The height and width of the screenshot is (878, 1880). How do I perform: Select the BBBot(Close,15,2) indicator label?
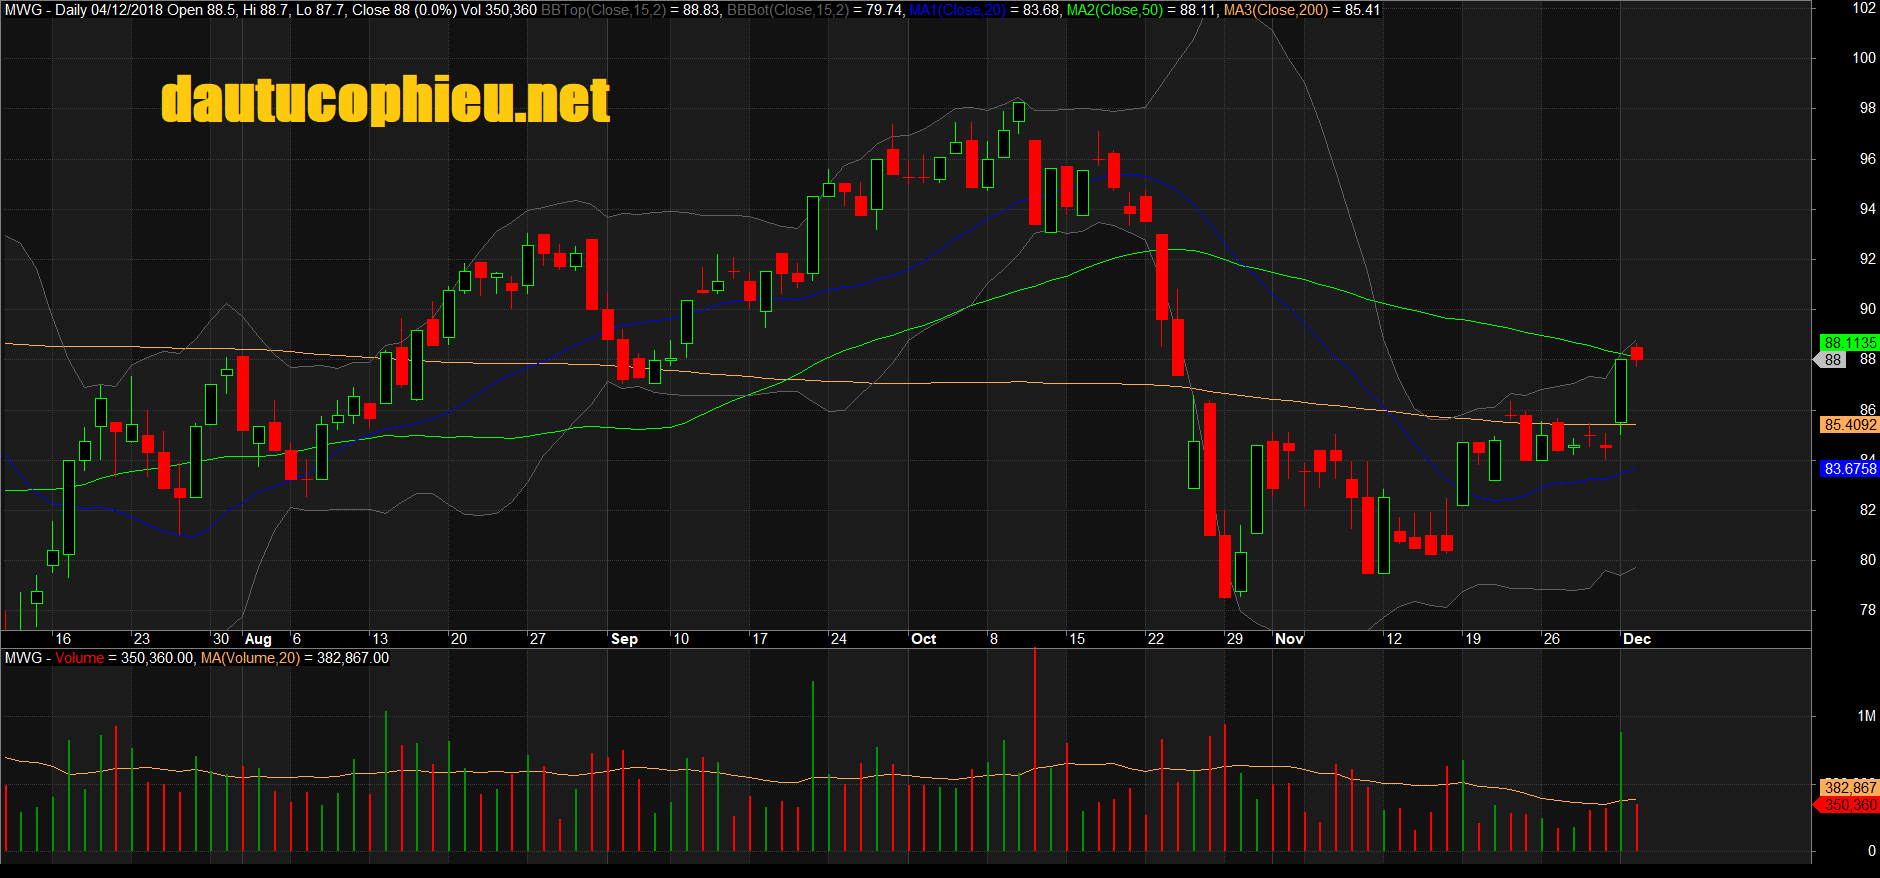787,10
